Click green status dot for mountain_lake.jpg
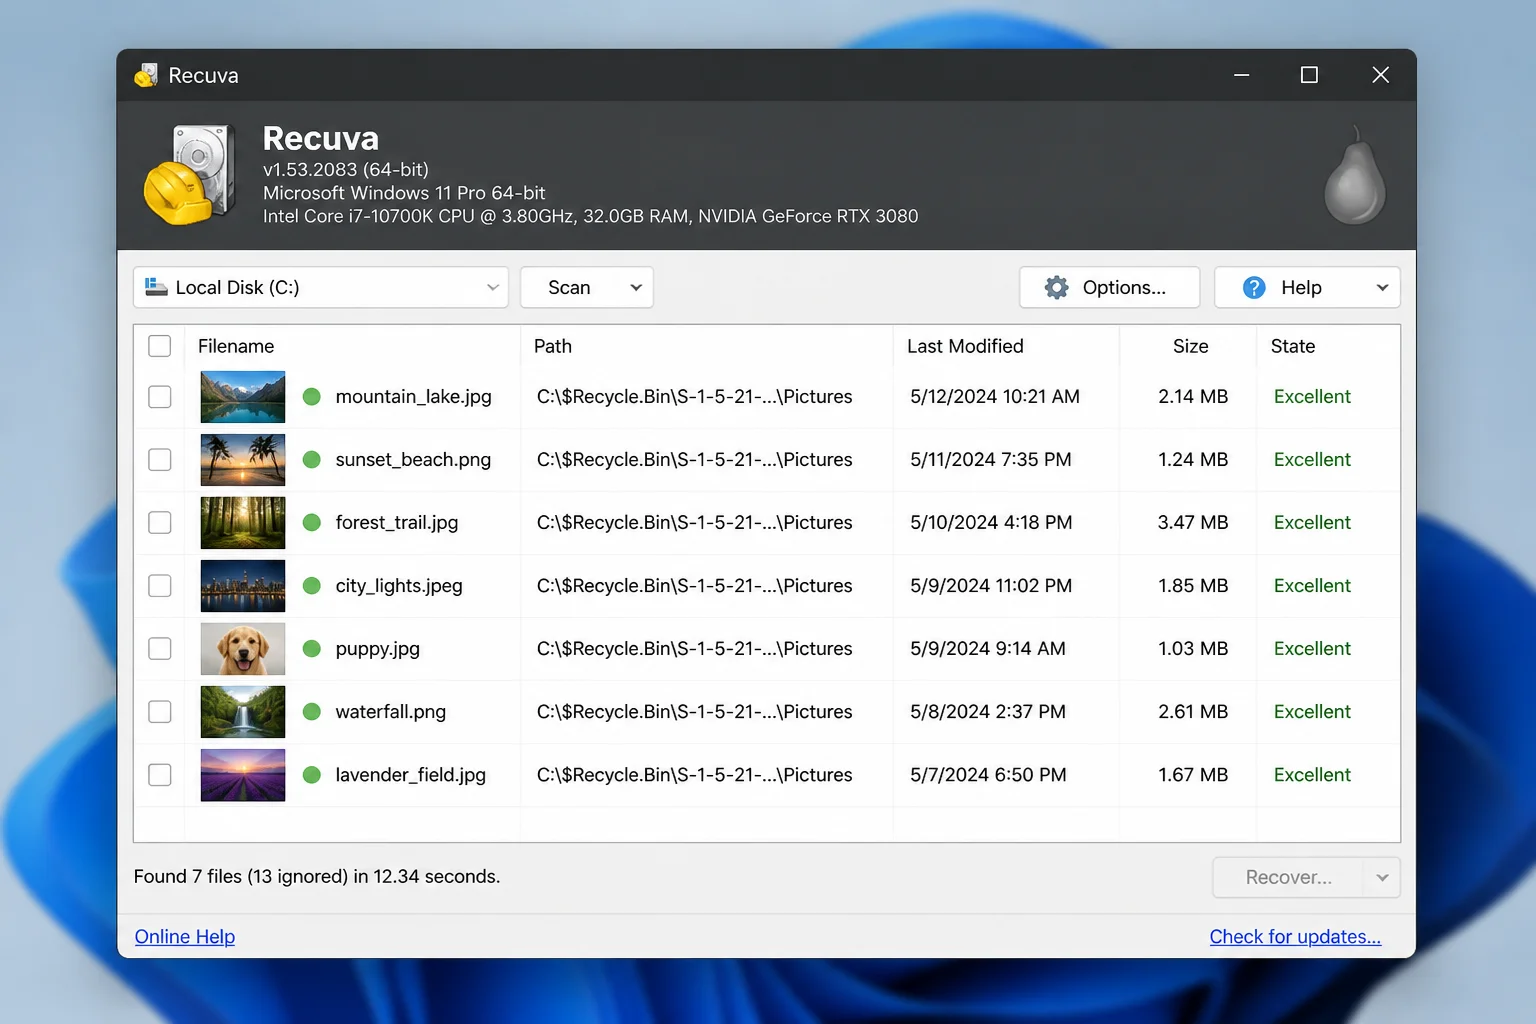 [312, 397]
